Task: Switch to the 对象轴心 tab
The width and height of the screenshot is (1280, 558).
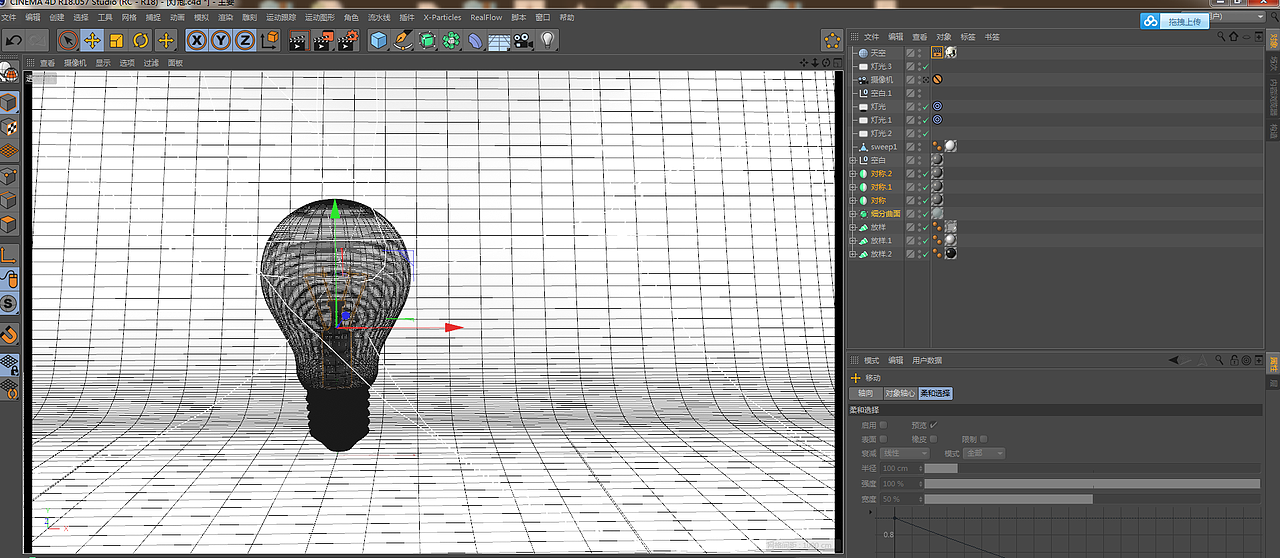Action: coord(900,394)
